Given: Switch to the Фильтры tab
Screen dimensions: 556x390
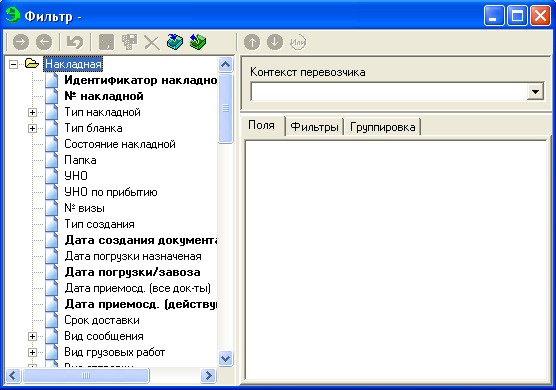Looking at the screenshot, I should [314, 127].
